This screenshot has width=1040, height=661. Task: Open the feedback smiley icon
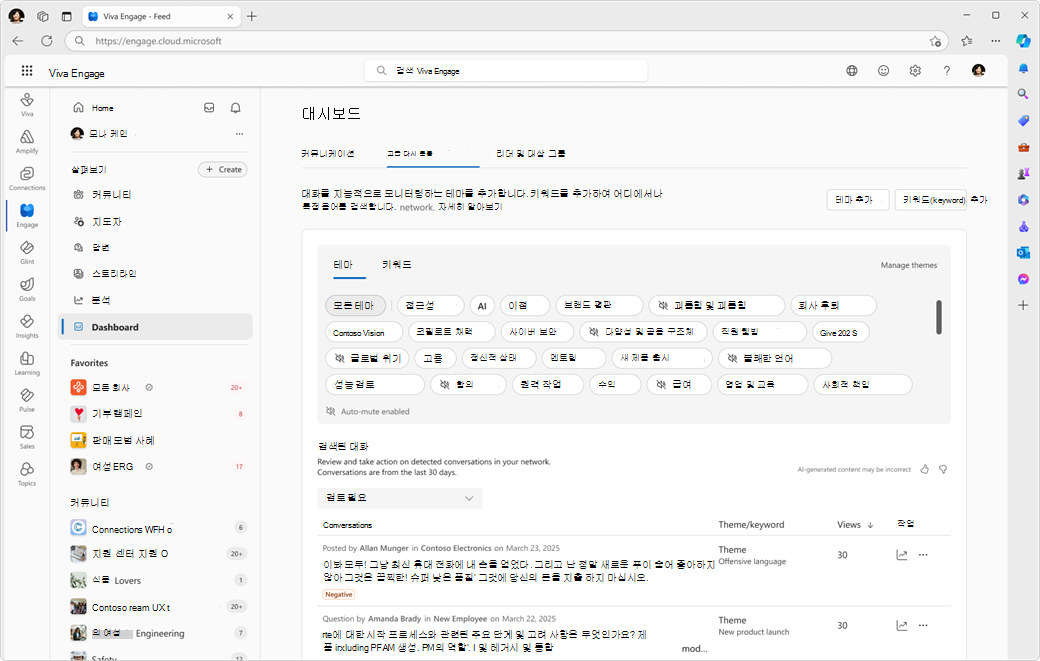click(x=883, y=70)
